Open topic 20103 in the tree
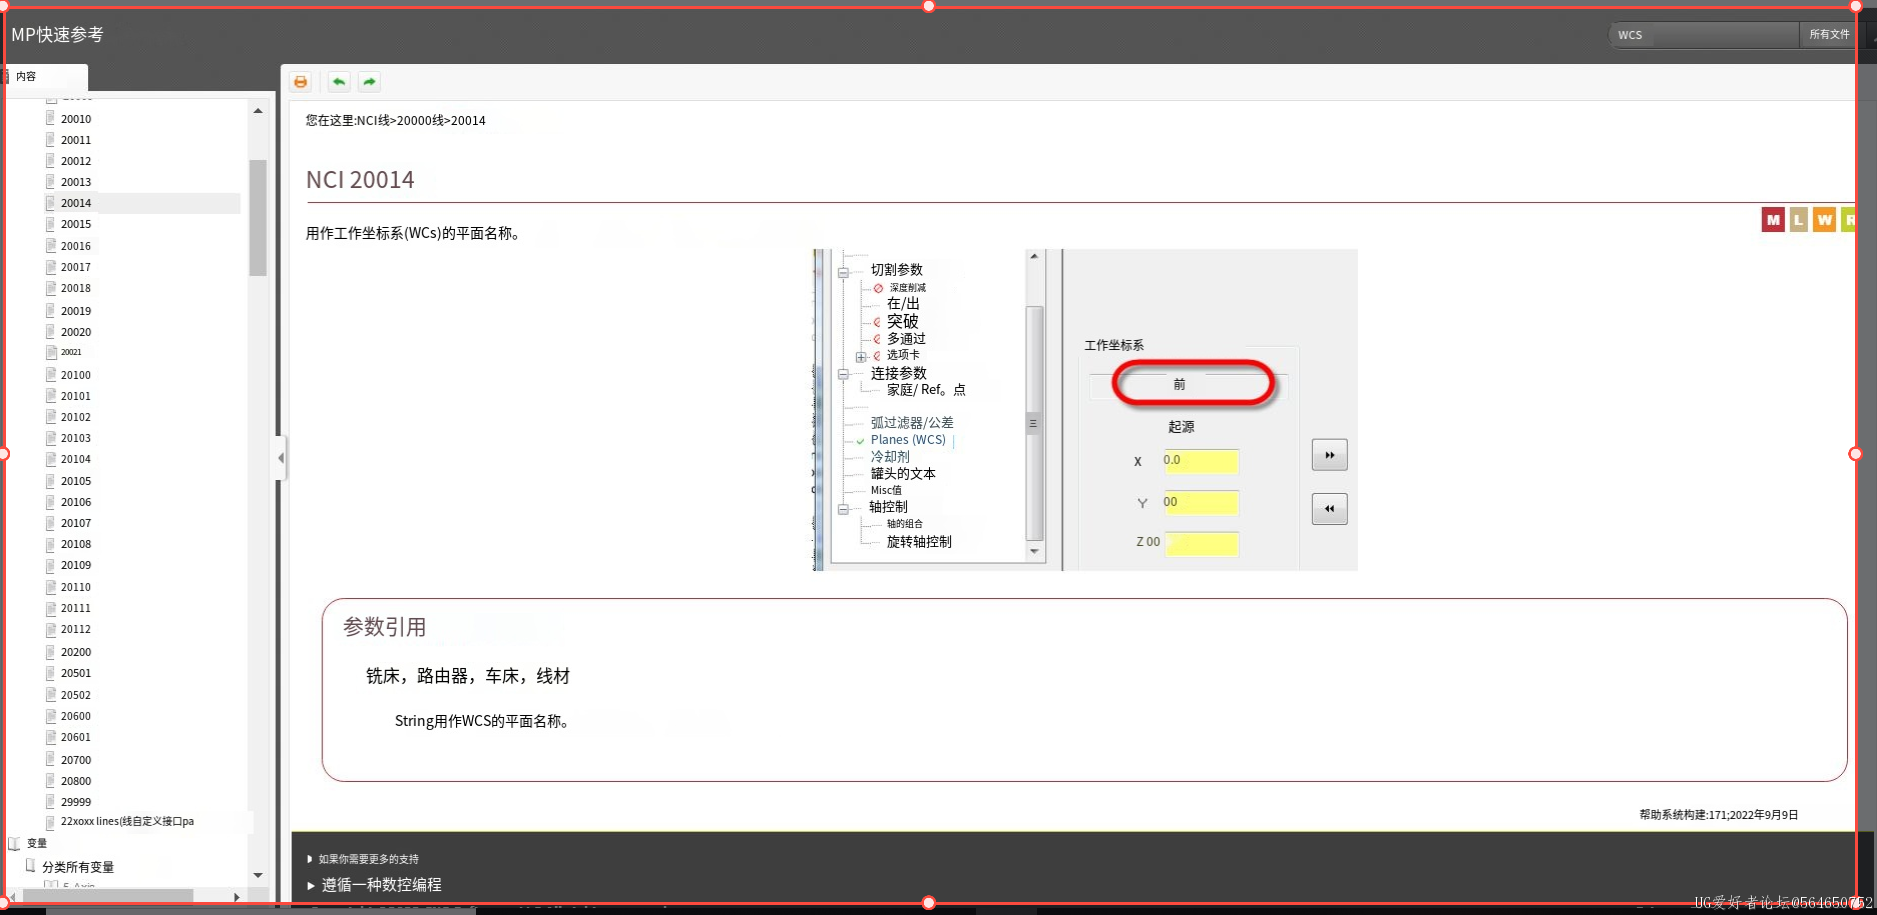1877x915 pixels. tap(76, 438)
